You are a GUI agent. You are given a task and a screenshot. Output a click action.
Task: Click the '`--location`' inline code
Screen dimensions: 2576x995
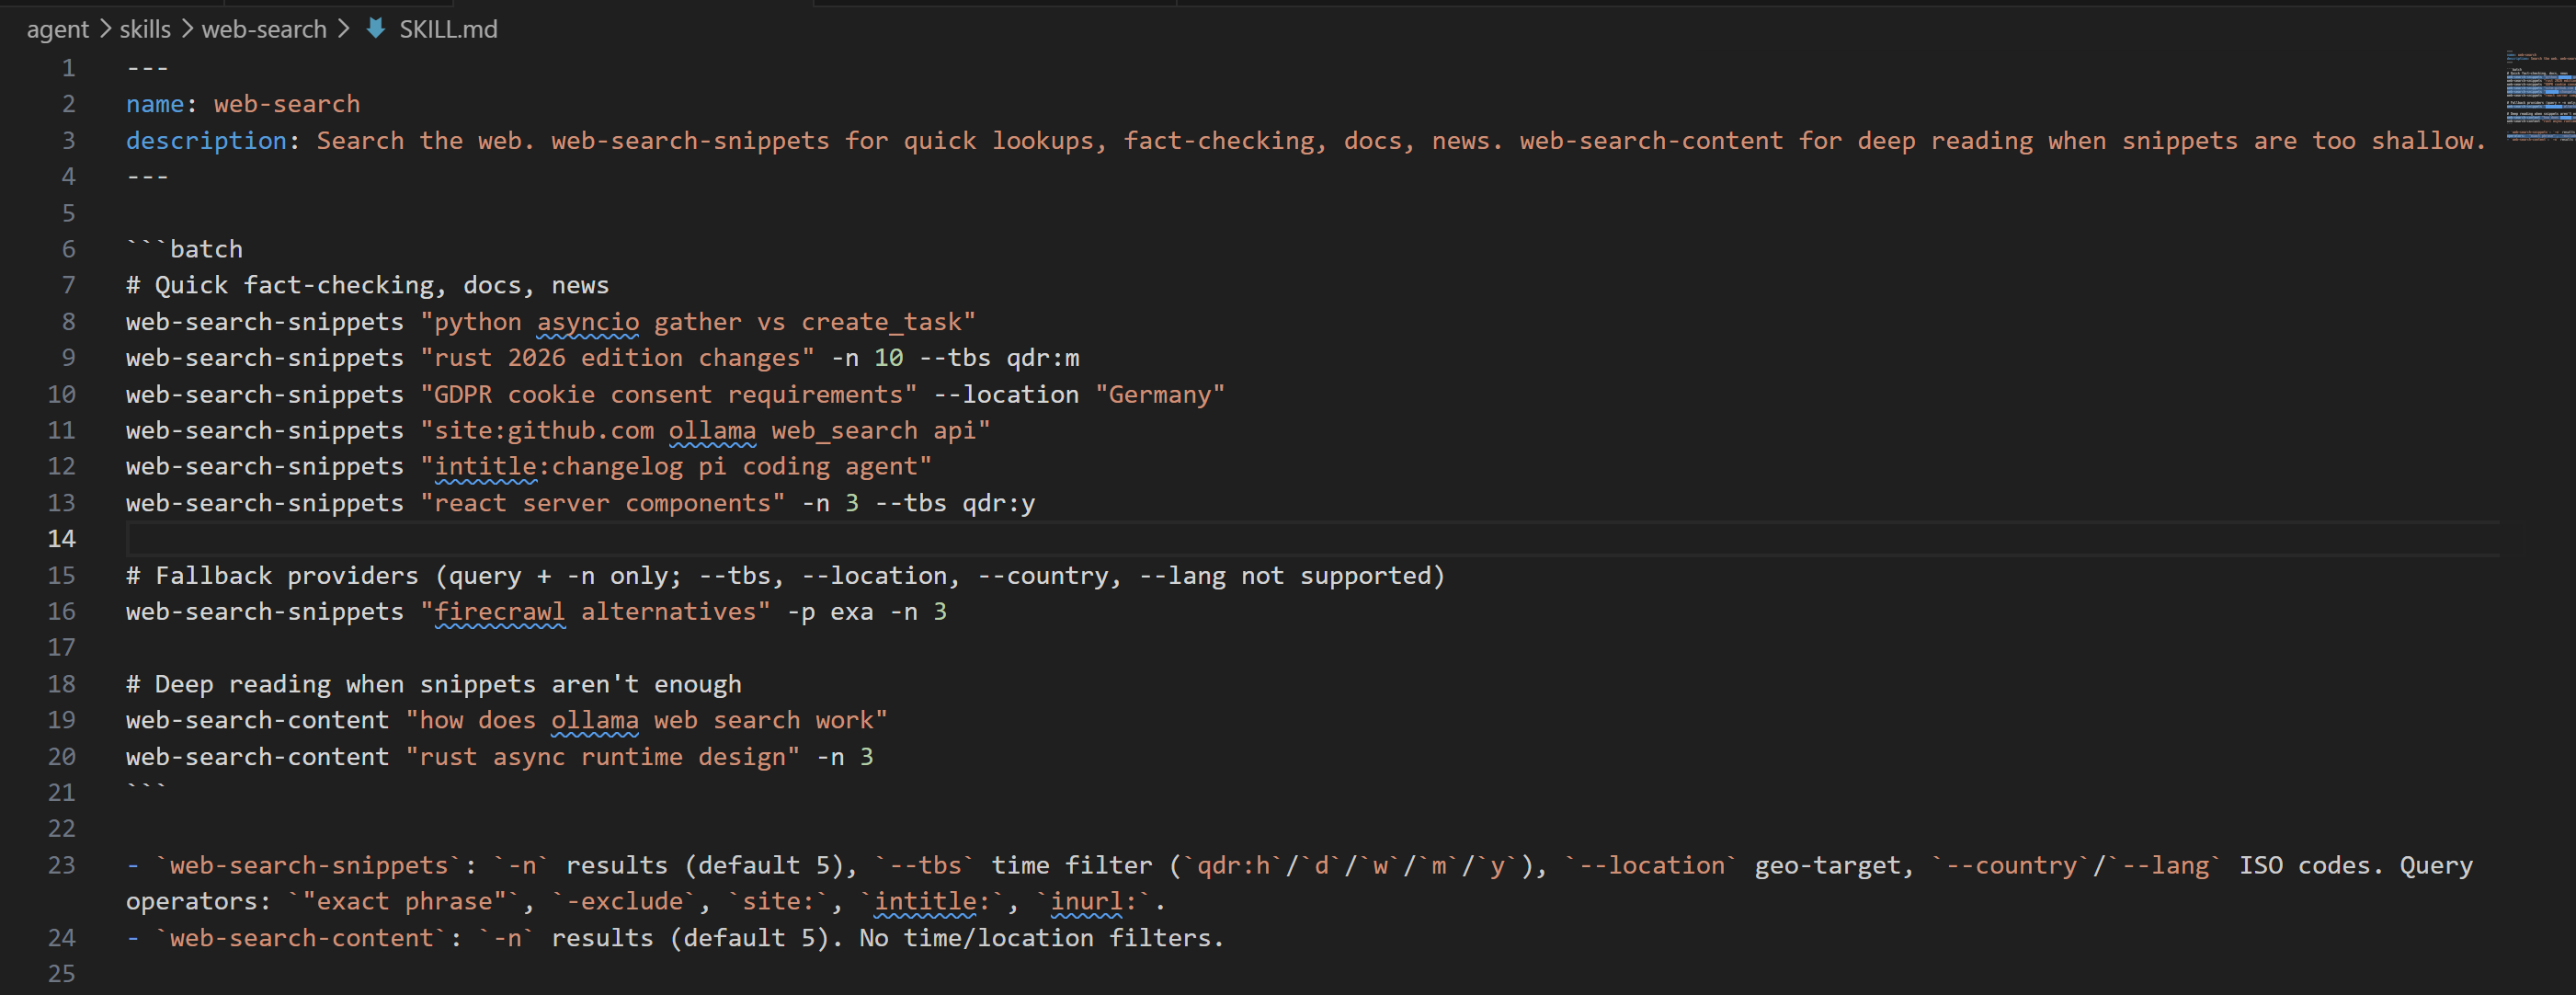pos(1652,865)
